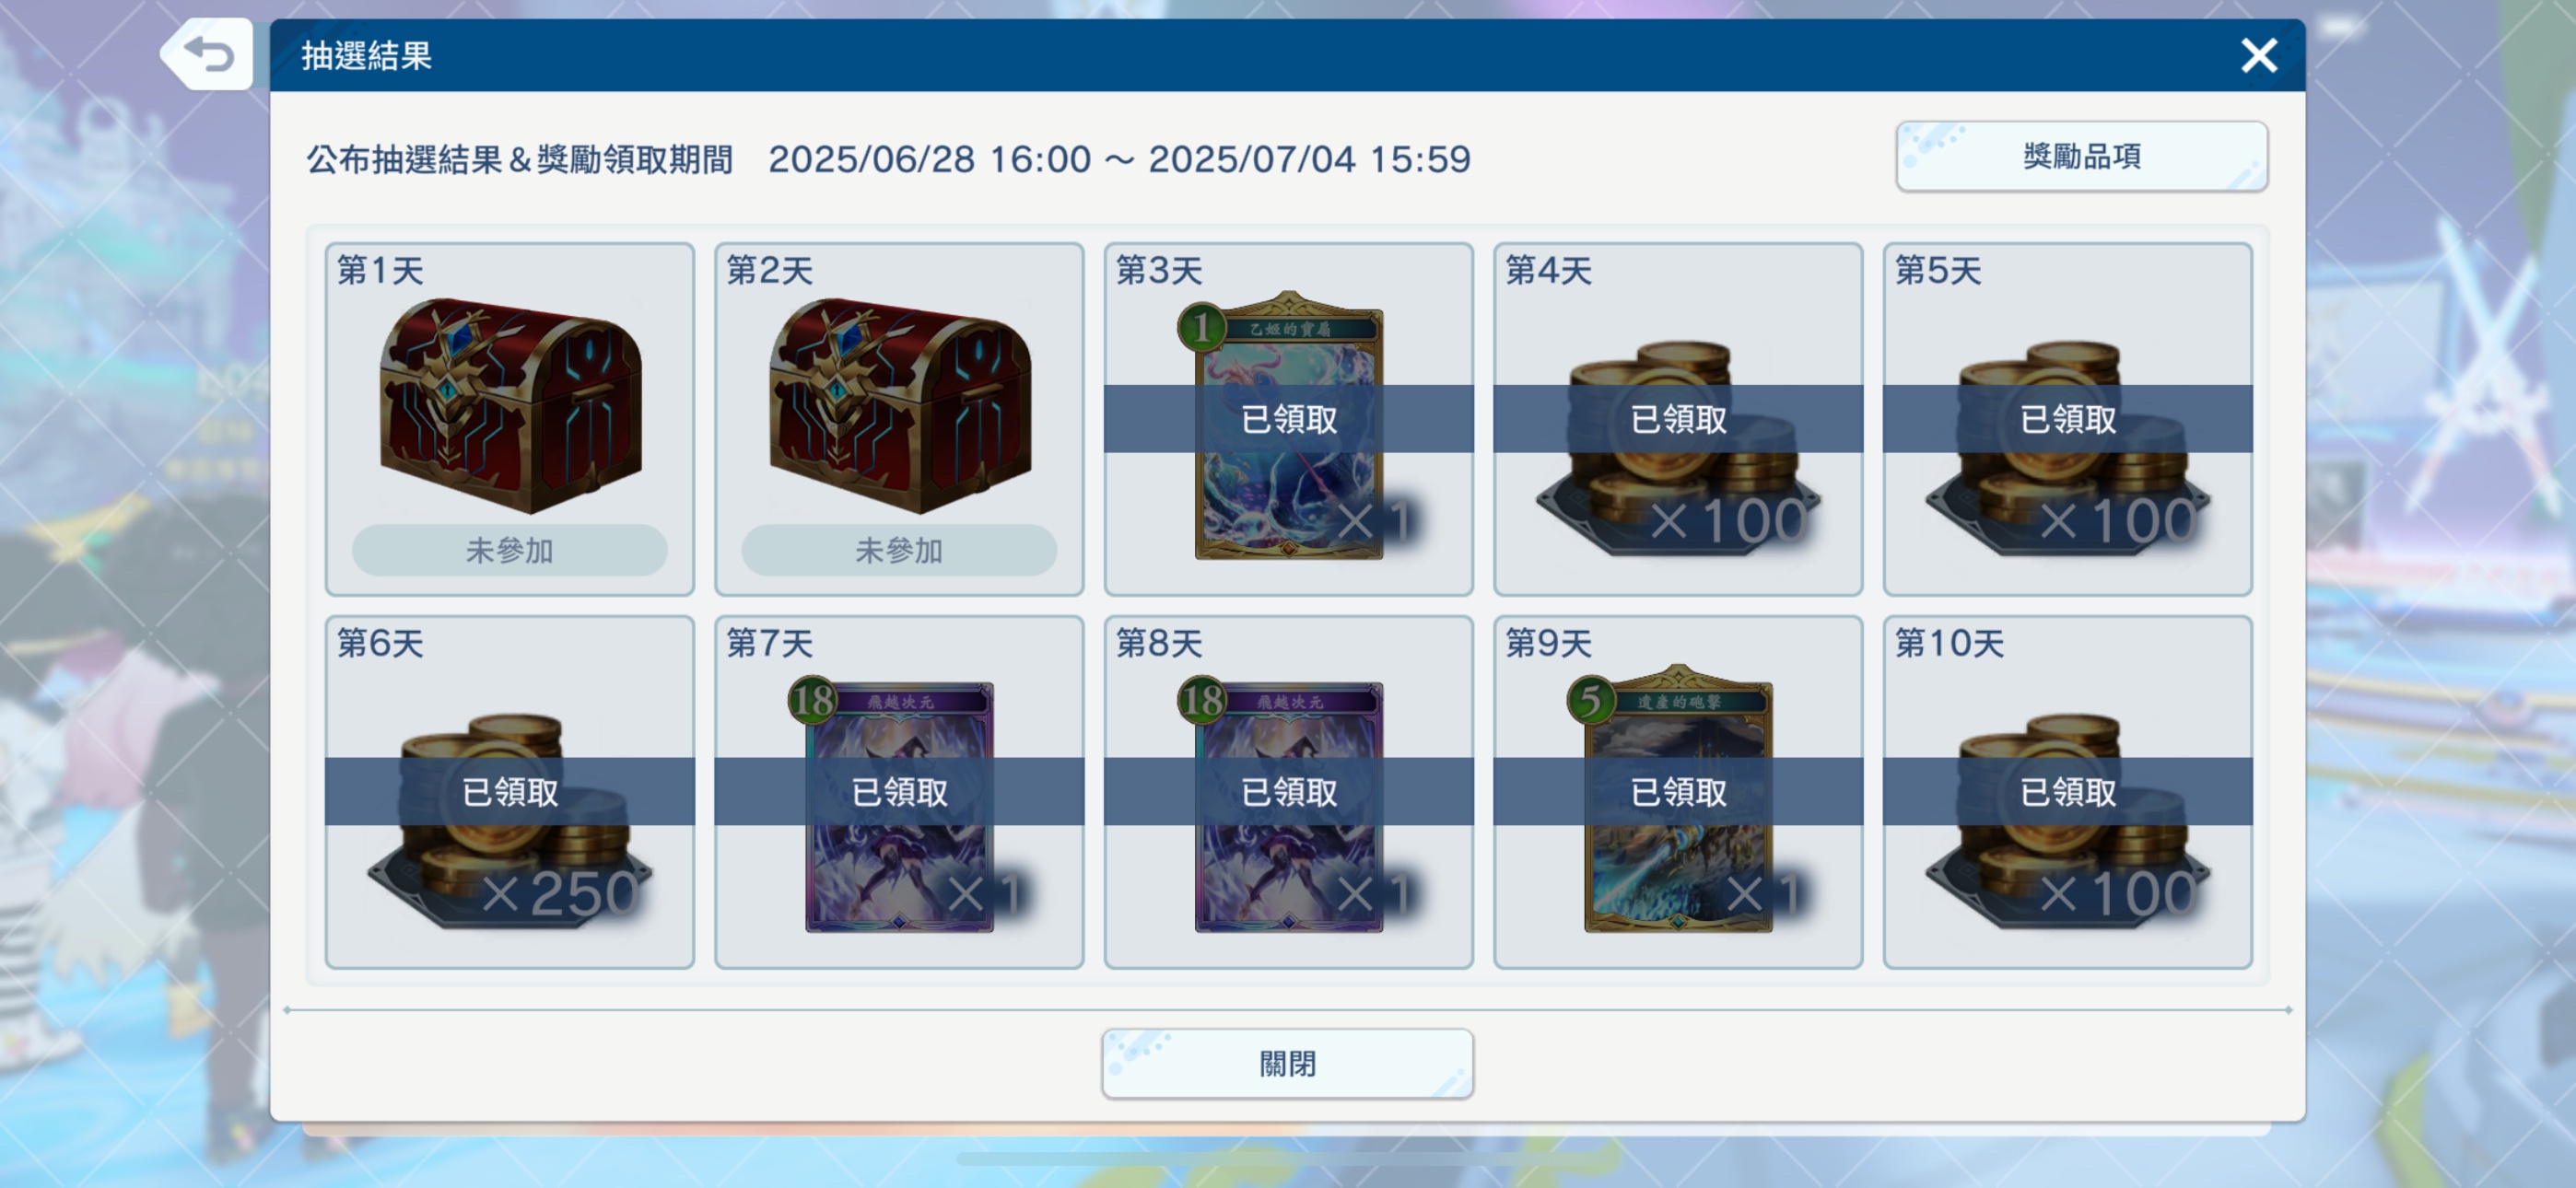Select the 第6天 coins x250 icon
This screenshot has width=2576, height=1188.
[510, 820]
